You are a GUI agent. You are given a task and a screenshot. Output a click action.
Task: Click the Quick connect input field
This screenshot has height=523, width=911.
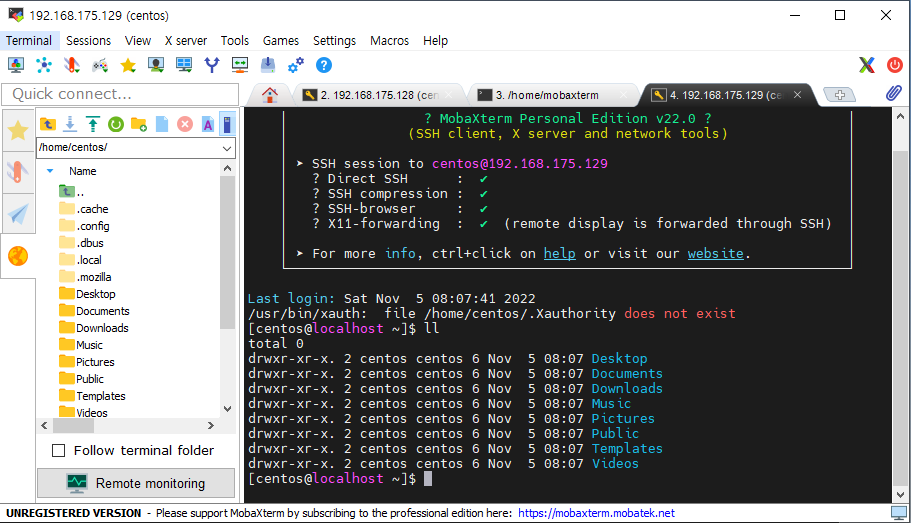coord(120,94)
